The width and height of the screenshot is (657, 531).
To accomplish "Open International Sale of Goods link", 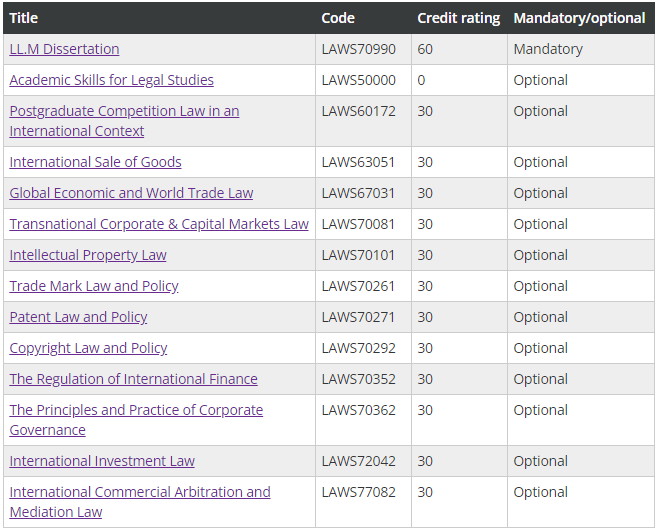I will 95,162.
